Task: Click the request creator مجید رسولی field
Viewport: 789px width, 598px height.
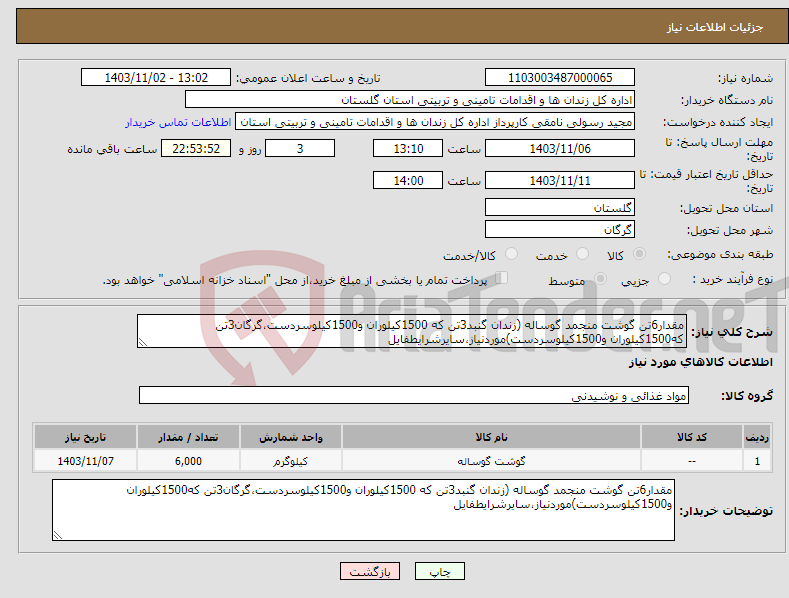Action: click(x=435, y=122)
